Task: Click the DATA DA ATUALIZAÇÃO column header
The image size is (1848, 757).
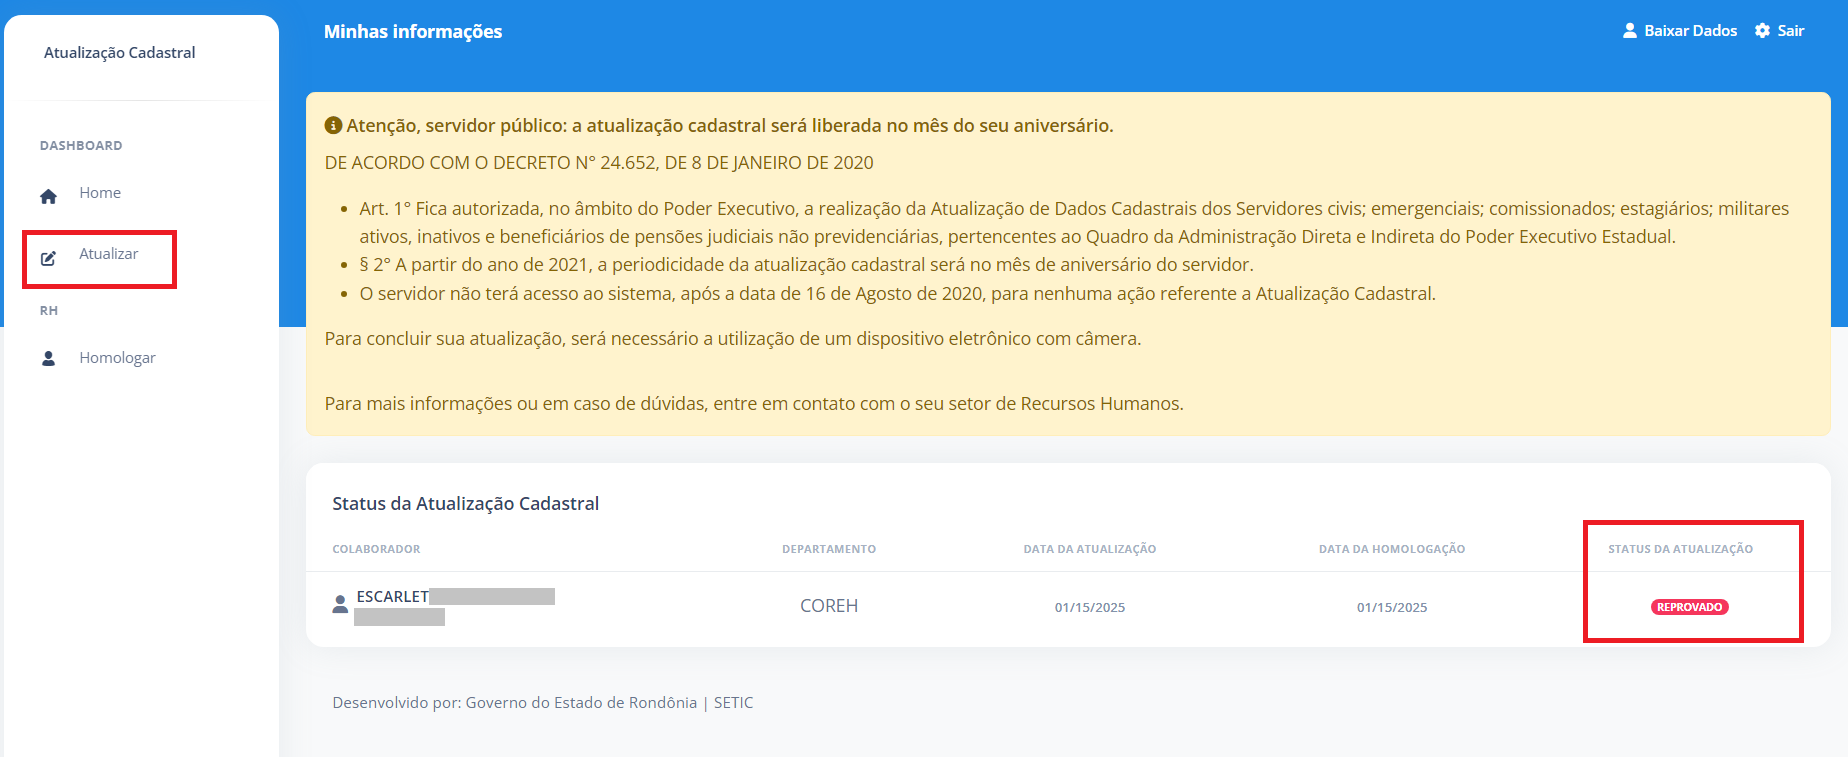Action: point(1090,549)
